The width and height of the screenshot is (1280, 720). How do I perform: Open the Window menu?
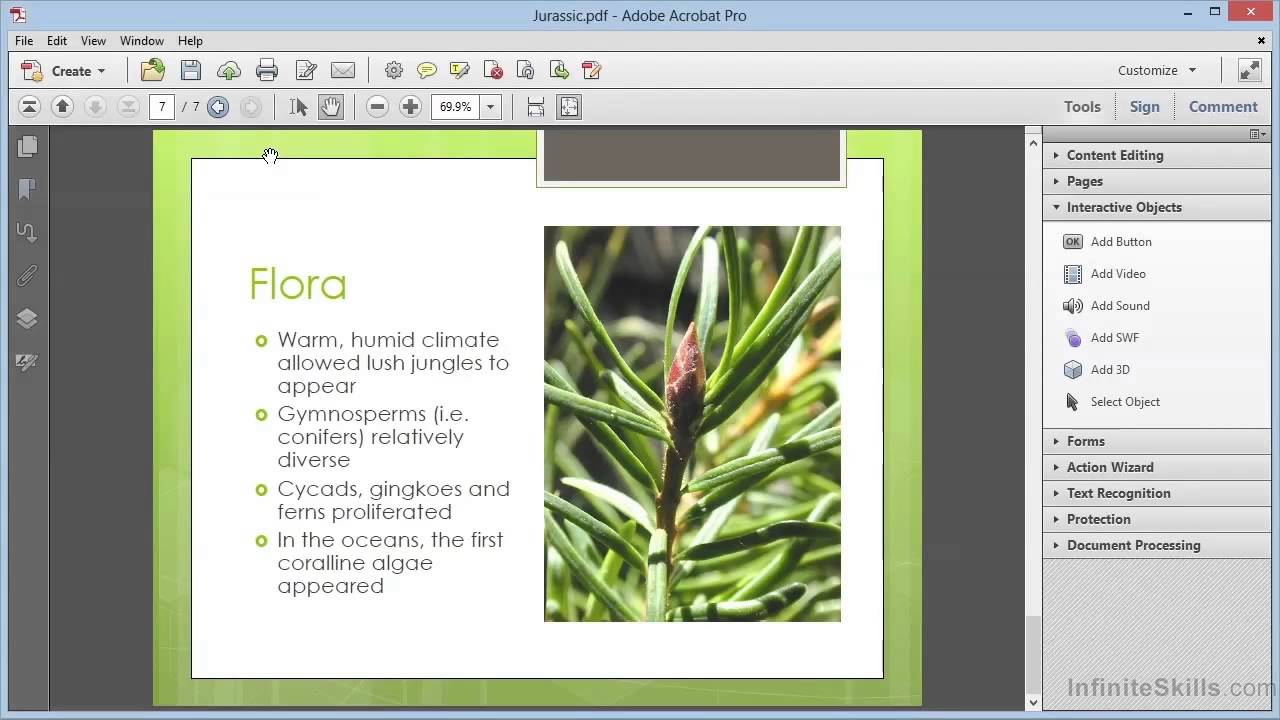(x=142, y=41)
